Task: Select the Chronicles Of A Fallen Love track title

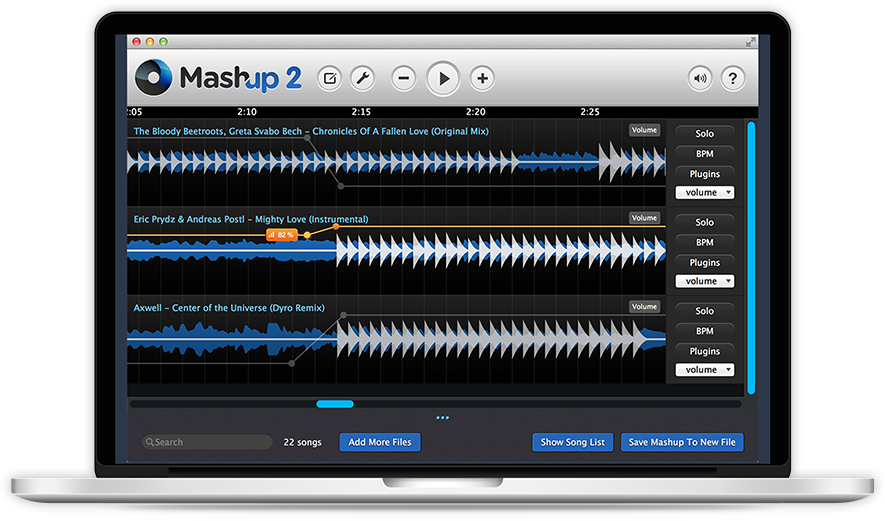Action: 311,131
